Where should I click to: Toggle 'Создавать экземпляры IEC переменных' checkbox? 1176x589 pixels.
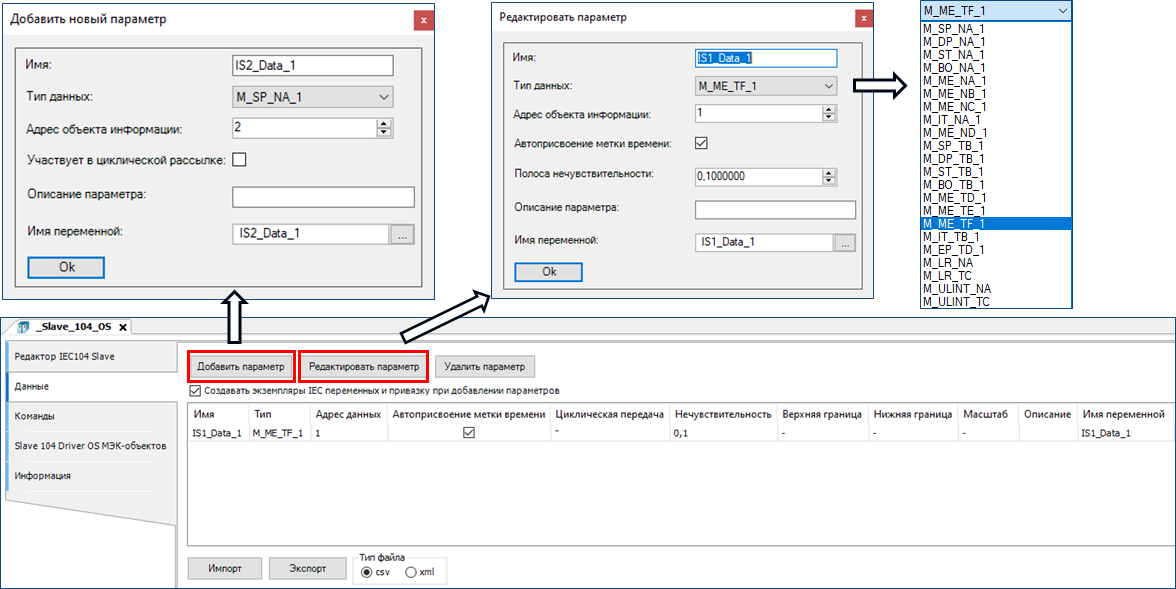pyautogui.click(x=195, y=390)
